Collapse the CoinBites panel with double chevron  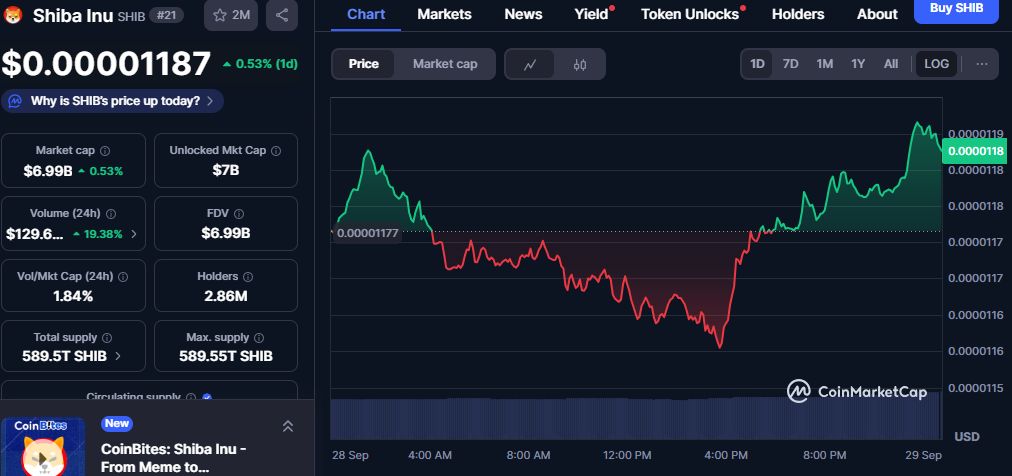[288, 426]
